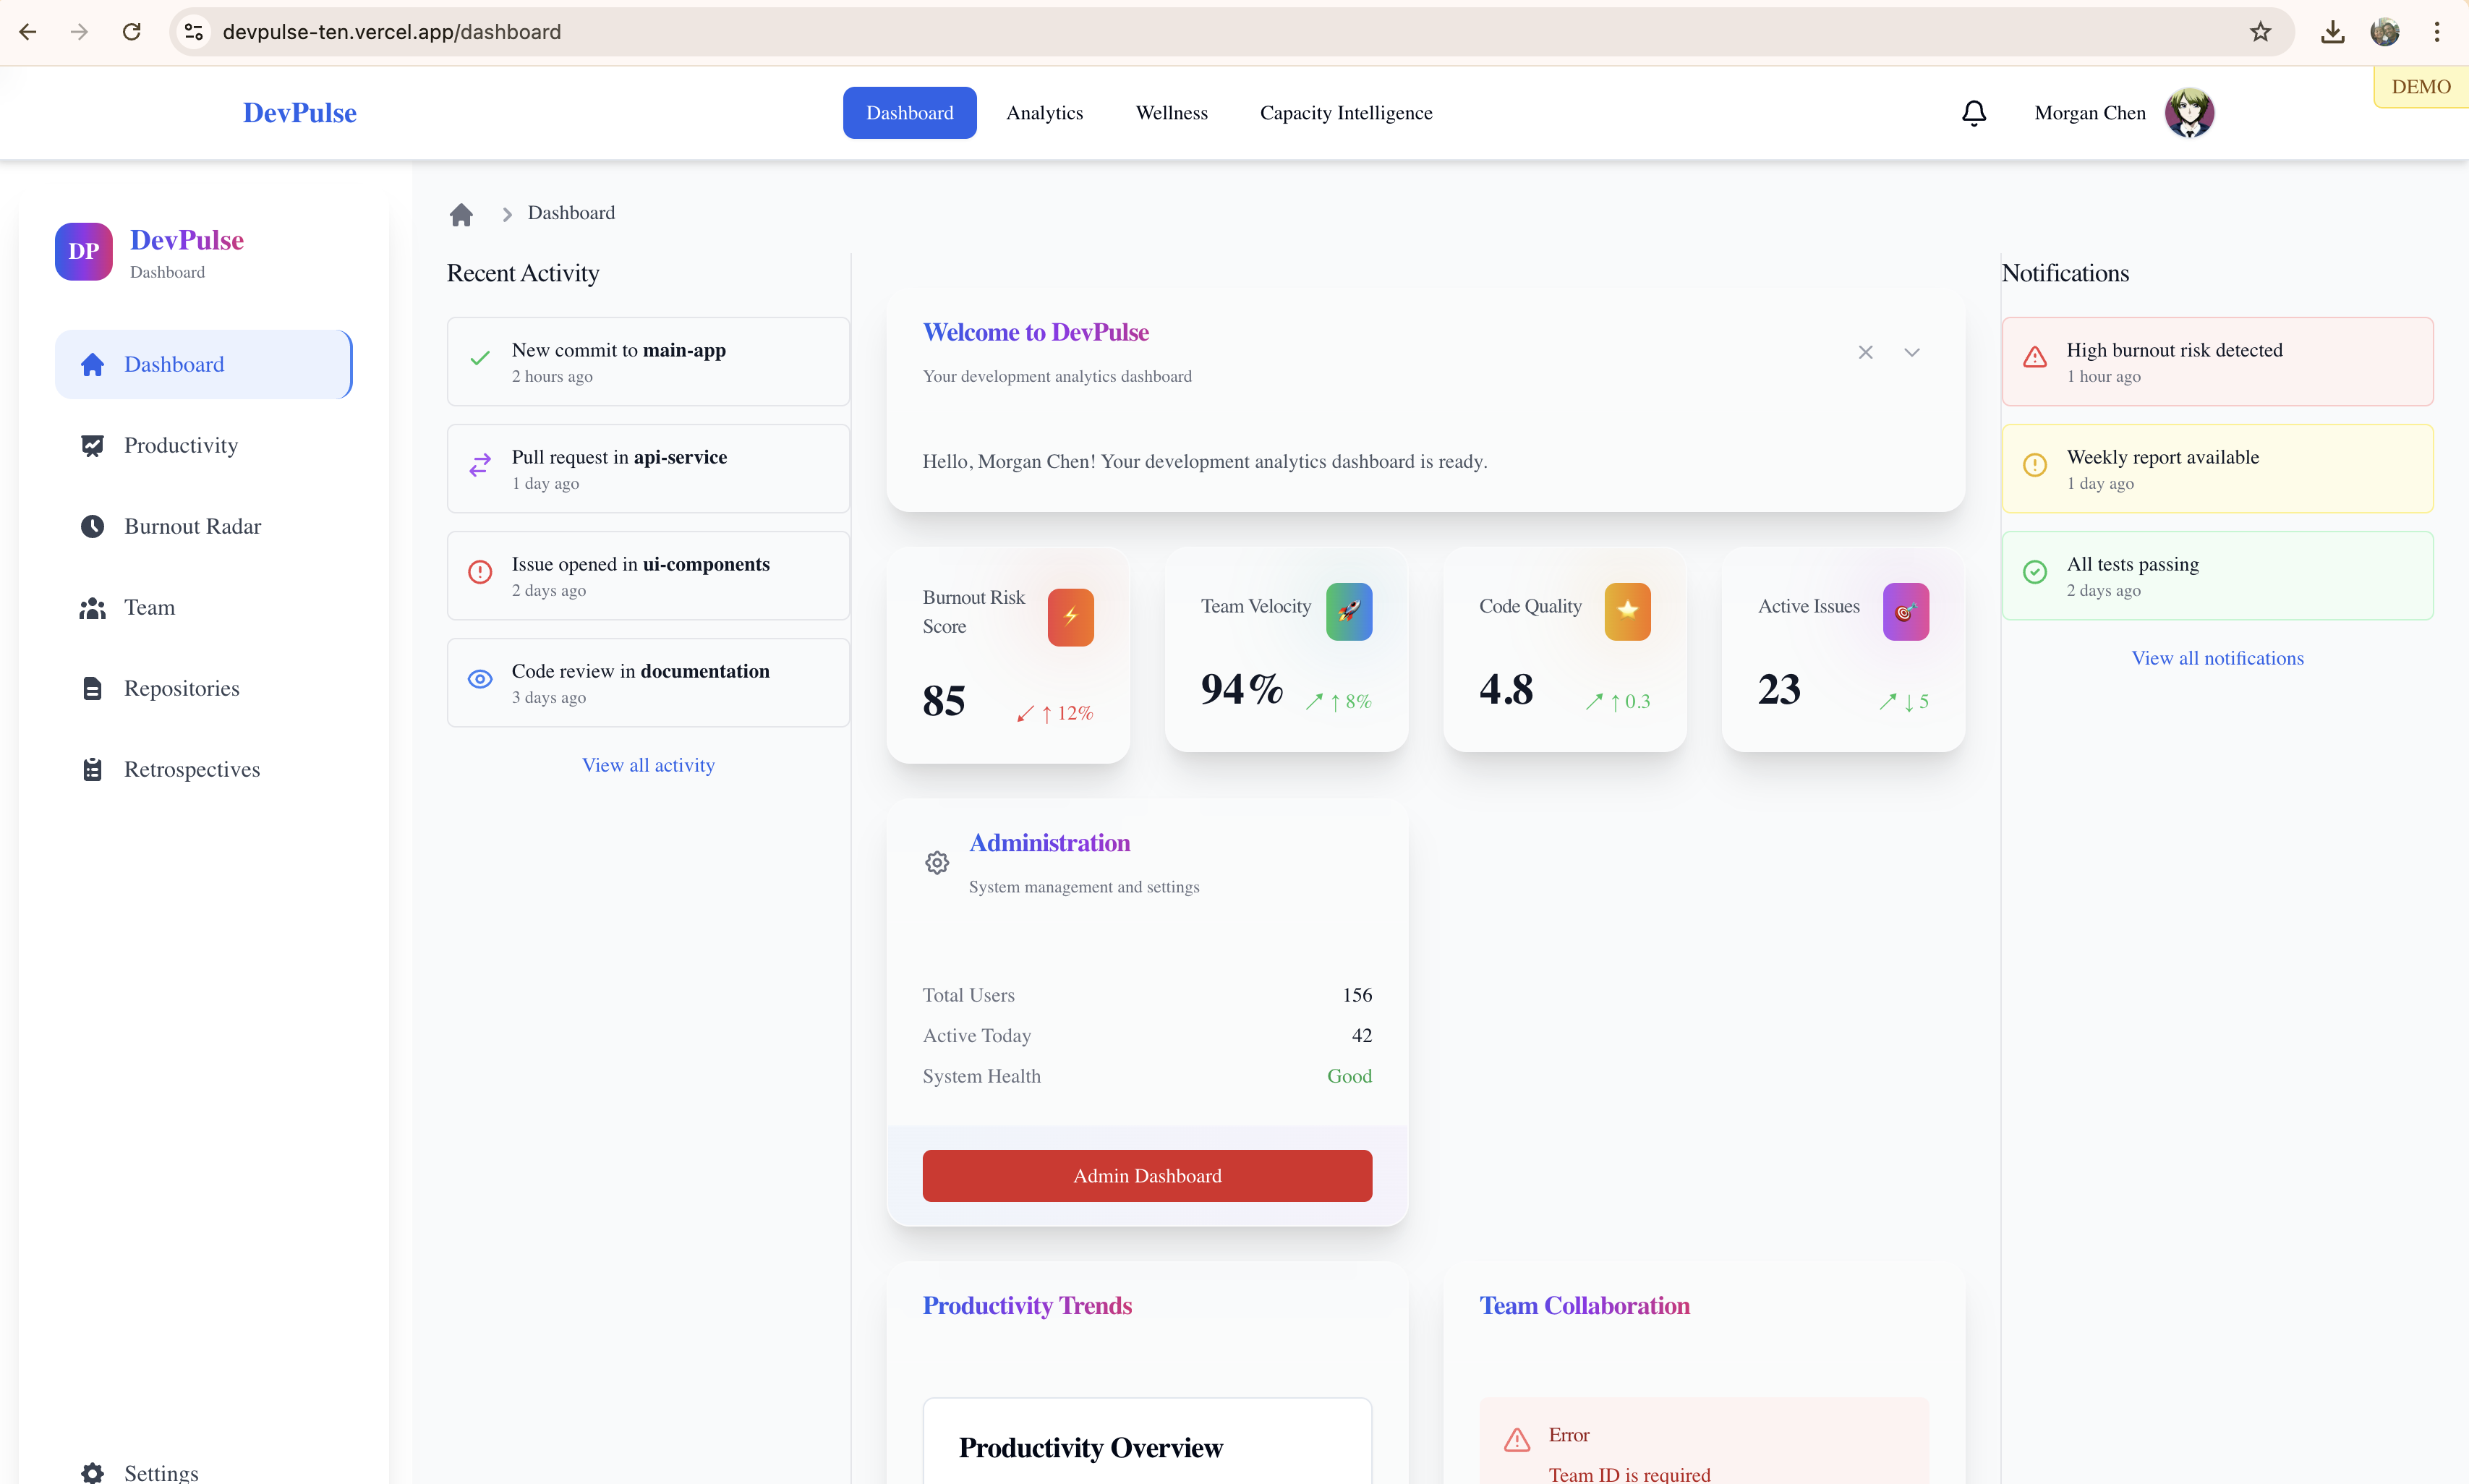Click the Admin Dashboard button

[1146, 1175]
